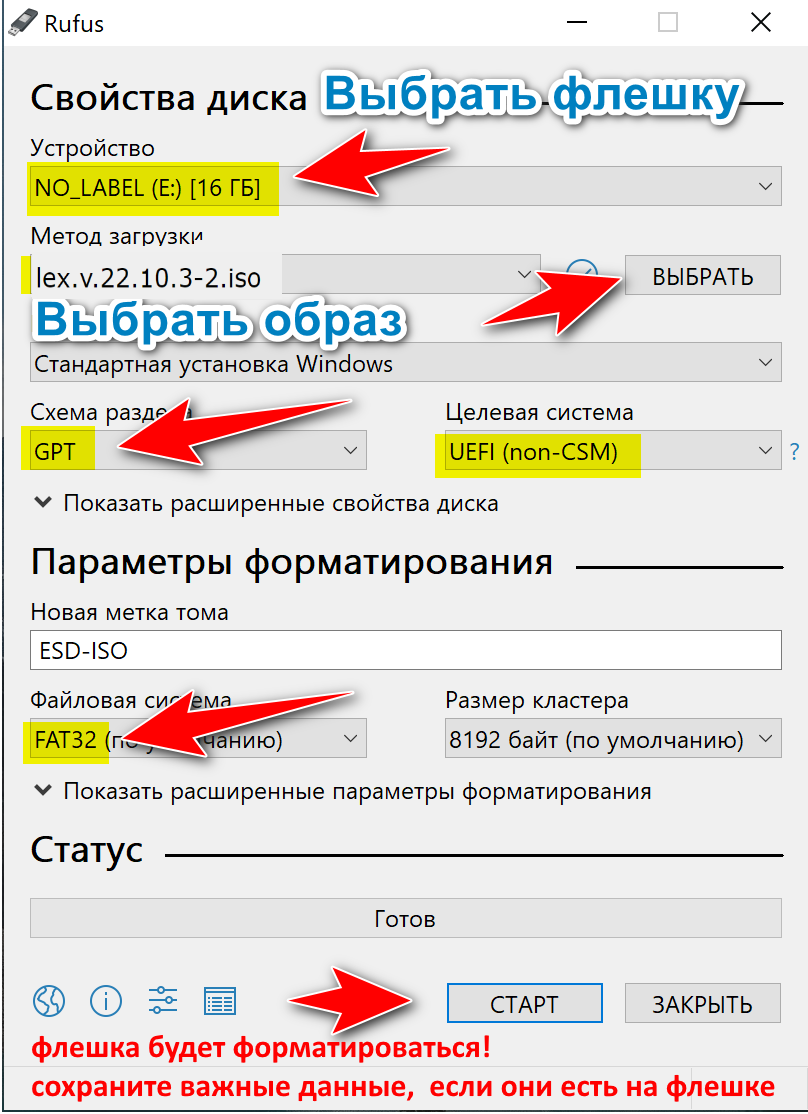Expand Показать расширенные параметры форматирования
This screenshot has width=808, height=1114.
[x=343, y=791]
